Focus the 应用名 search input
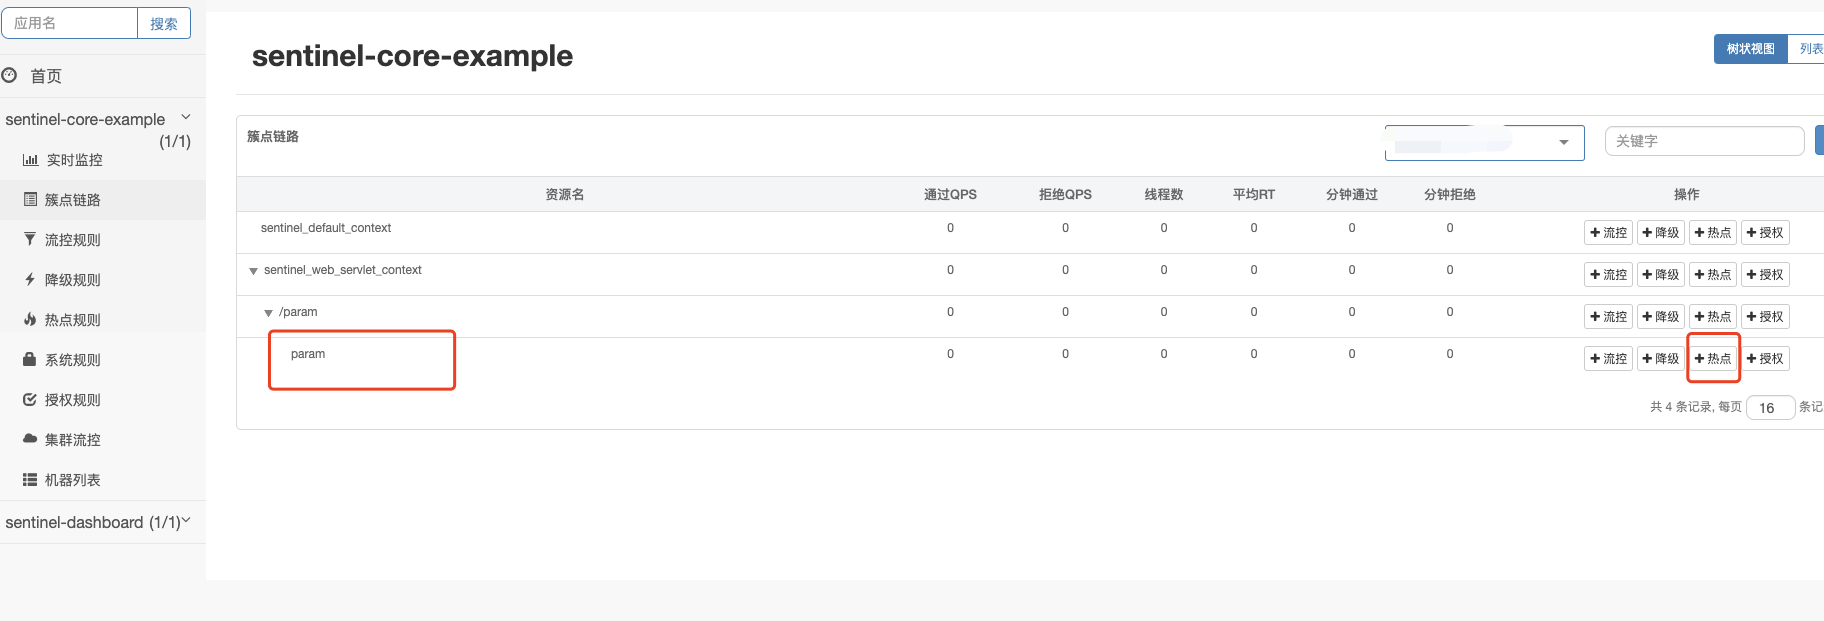1824x621 pixels. coord(69,23)
